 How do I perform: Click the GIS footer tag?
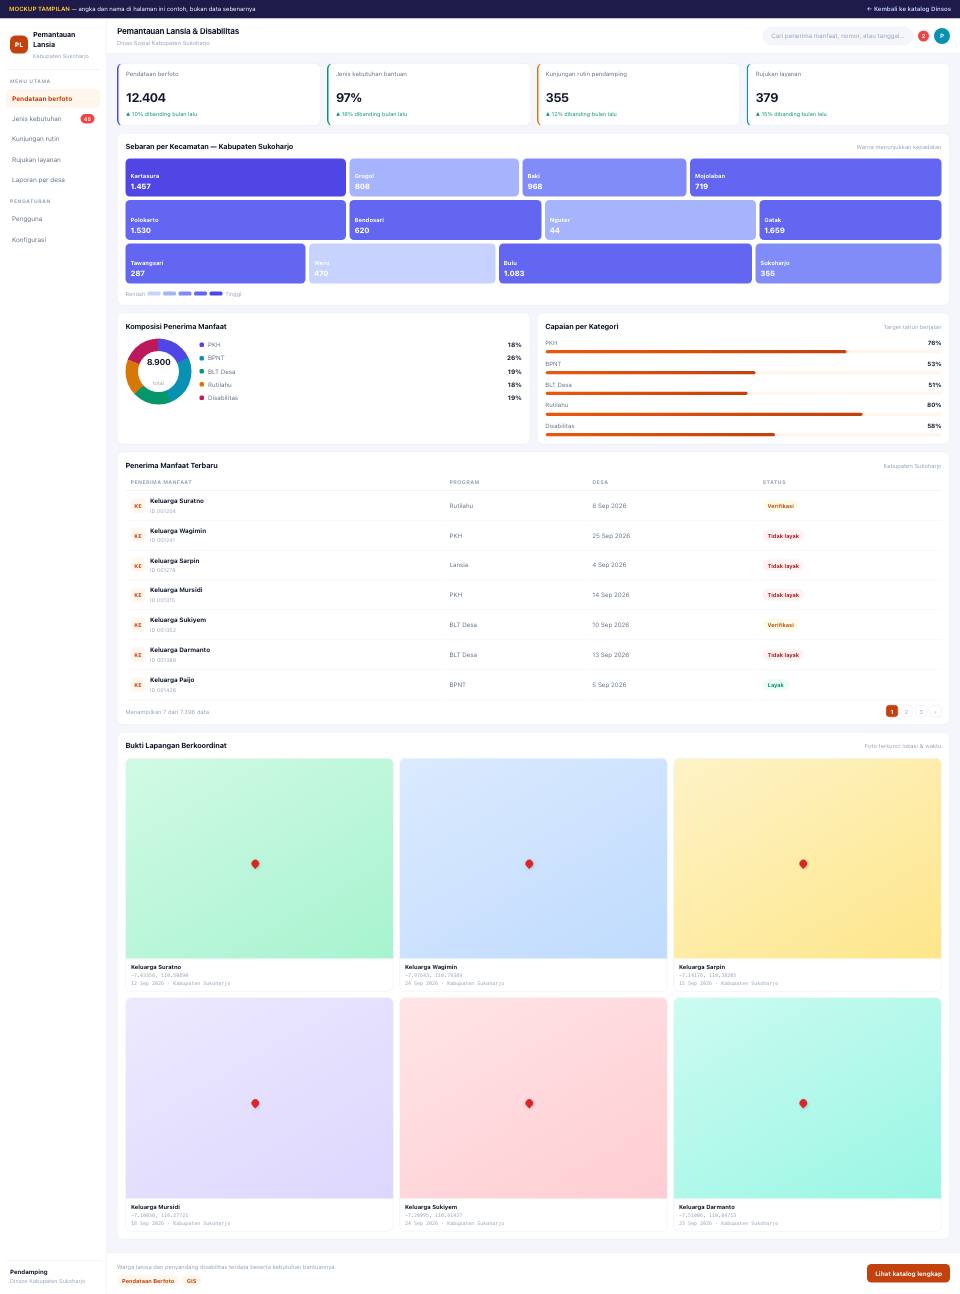[191, 1281]
